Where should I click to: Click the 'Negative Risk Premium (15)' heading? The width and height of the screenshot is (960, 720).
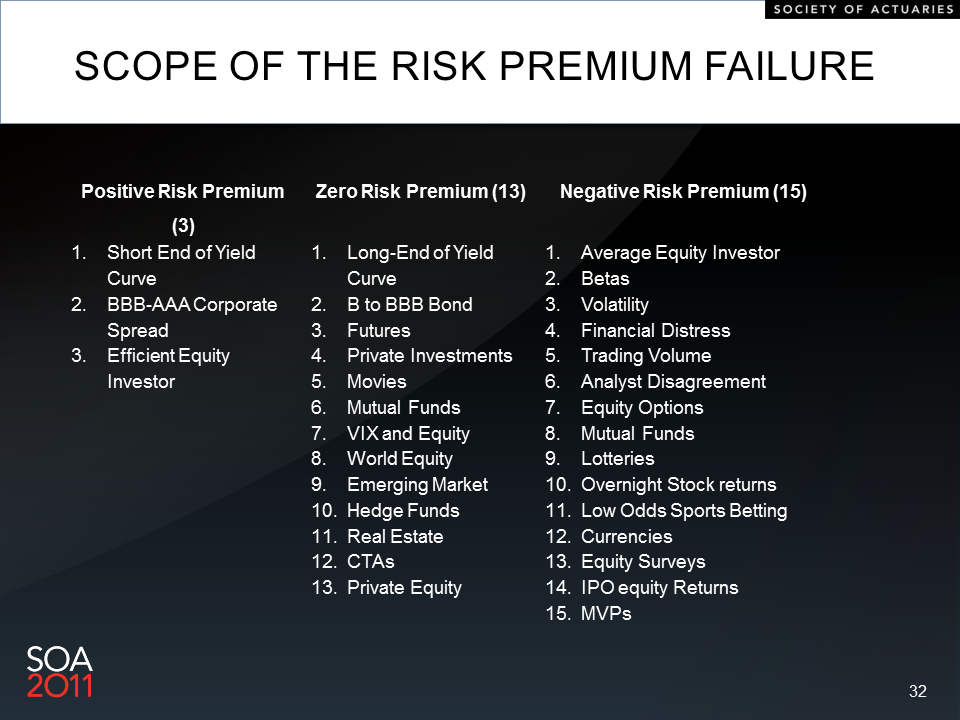coord(683,192)
